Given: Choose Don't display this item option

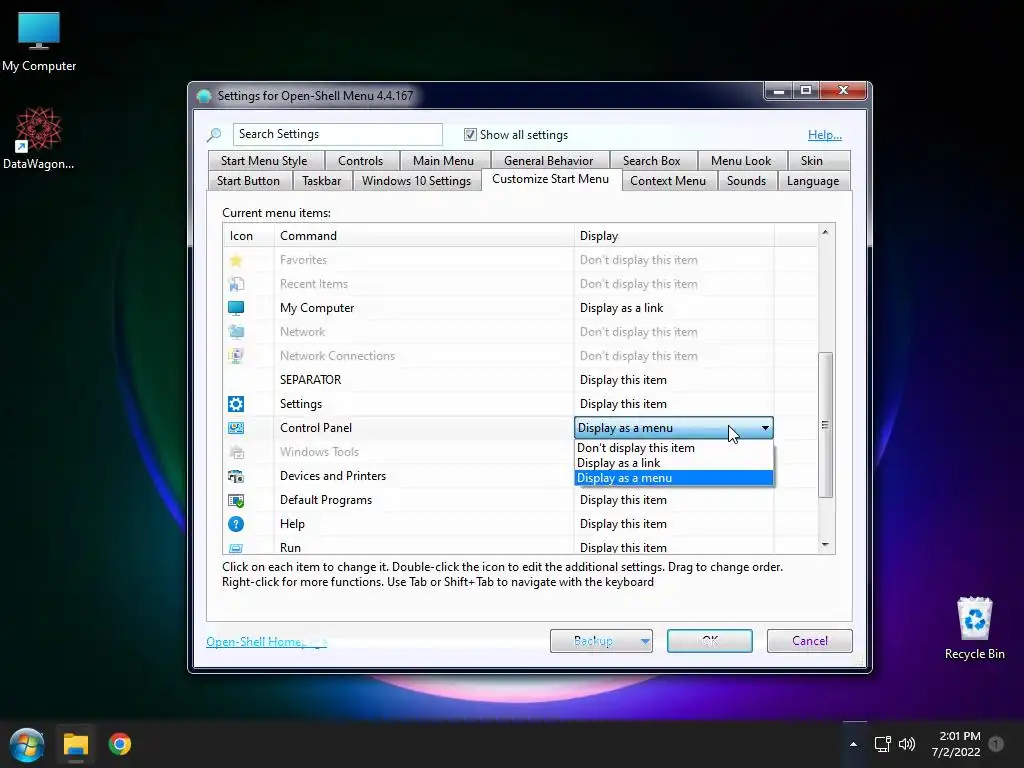Looking at the screenshot, I should pyautogui.click(x=673, y=448).
